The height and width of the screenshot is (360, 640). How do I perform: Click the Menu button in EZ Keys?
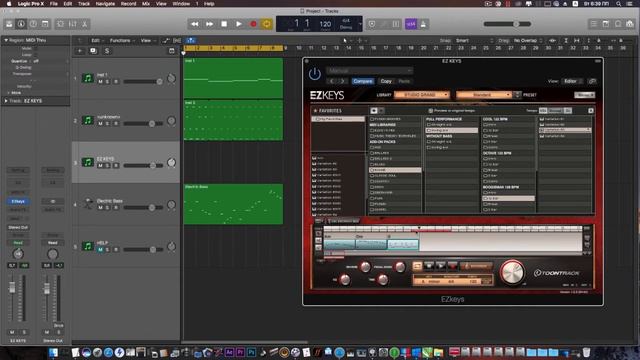584,95
